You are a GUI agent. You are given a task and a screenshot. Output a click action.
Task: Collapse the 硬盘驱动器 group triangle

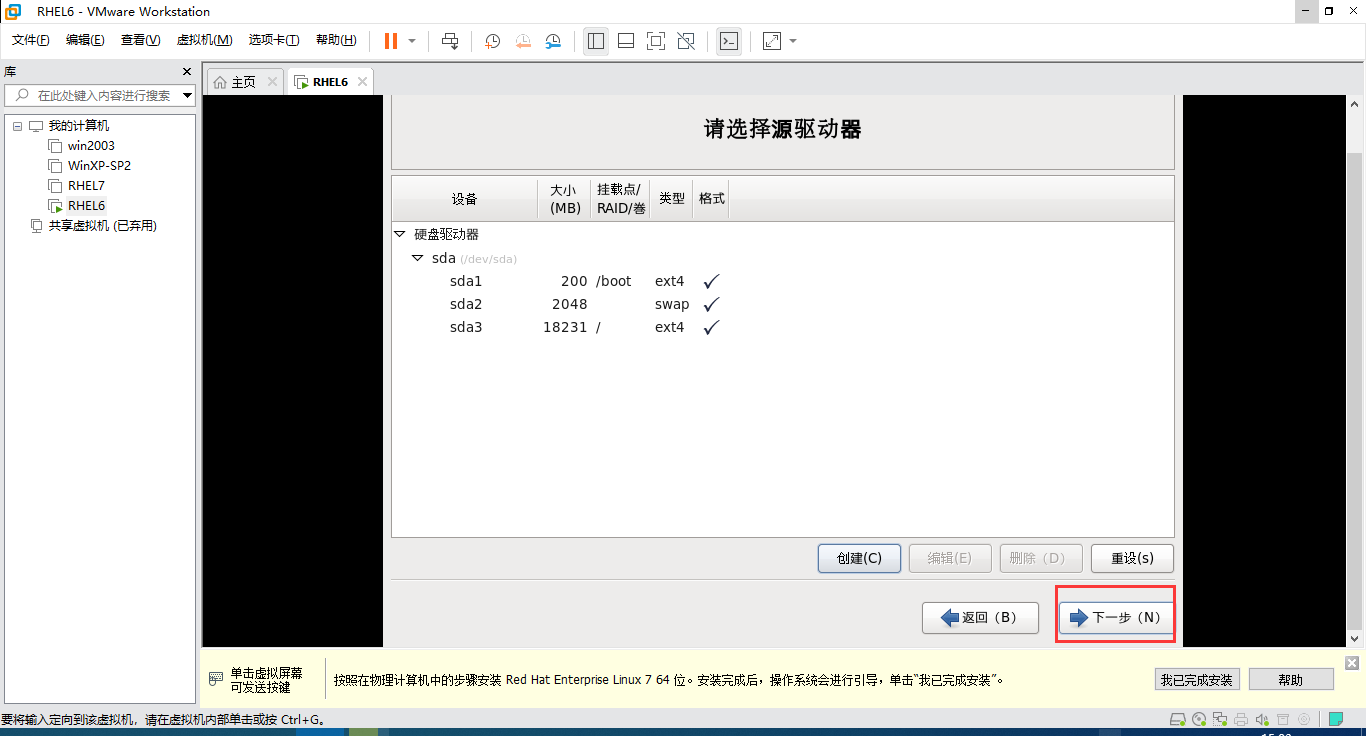point(400,234)
